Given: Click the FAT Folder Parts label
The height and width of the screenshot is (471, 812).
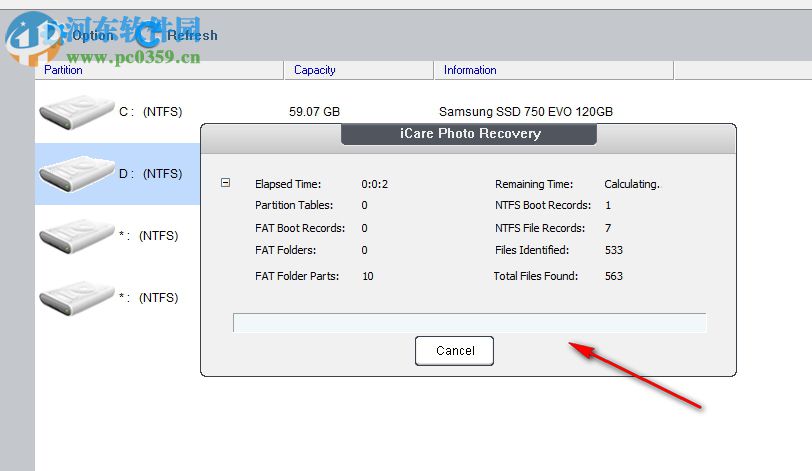Looking at the screenshot, I should coord(297,276).
